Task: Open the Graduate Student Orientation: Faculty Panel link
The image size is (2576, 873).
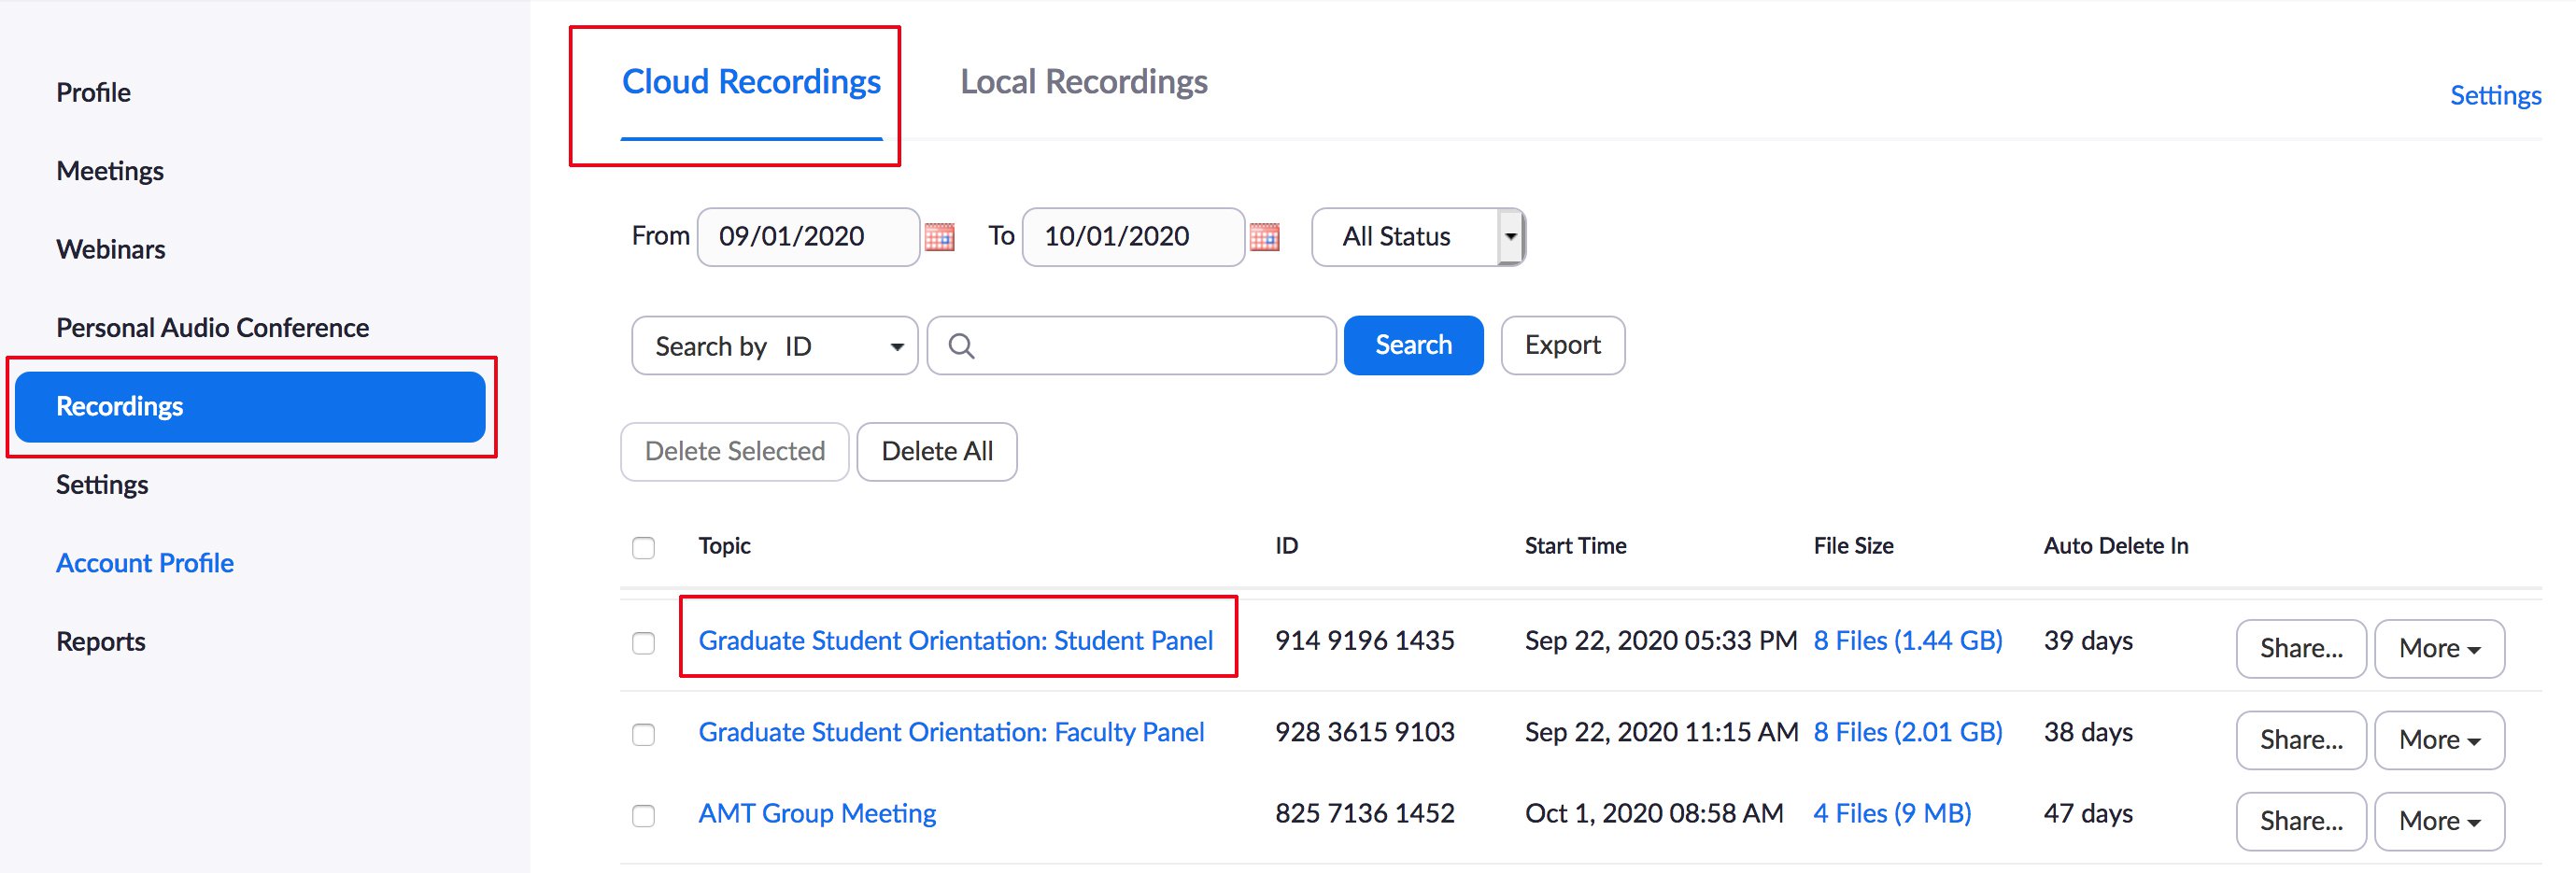Action: point(950,732)
